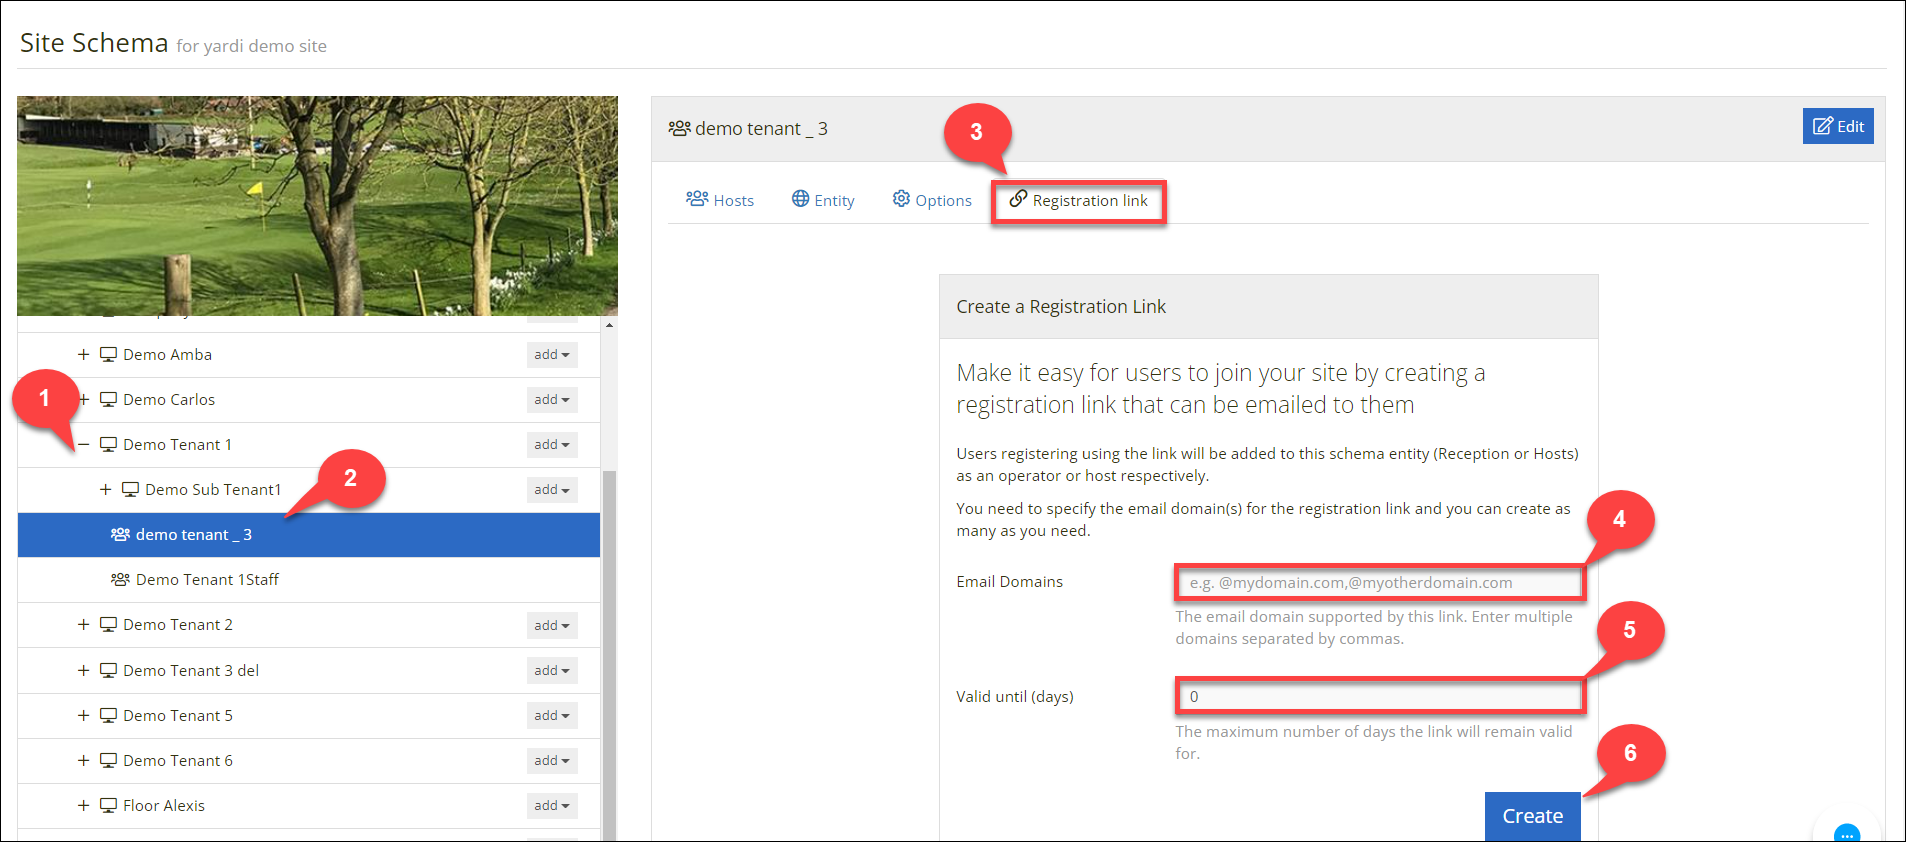Expand the Demo Sub Tenant1 node

pos(106,489)
